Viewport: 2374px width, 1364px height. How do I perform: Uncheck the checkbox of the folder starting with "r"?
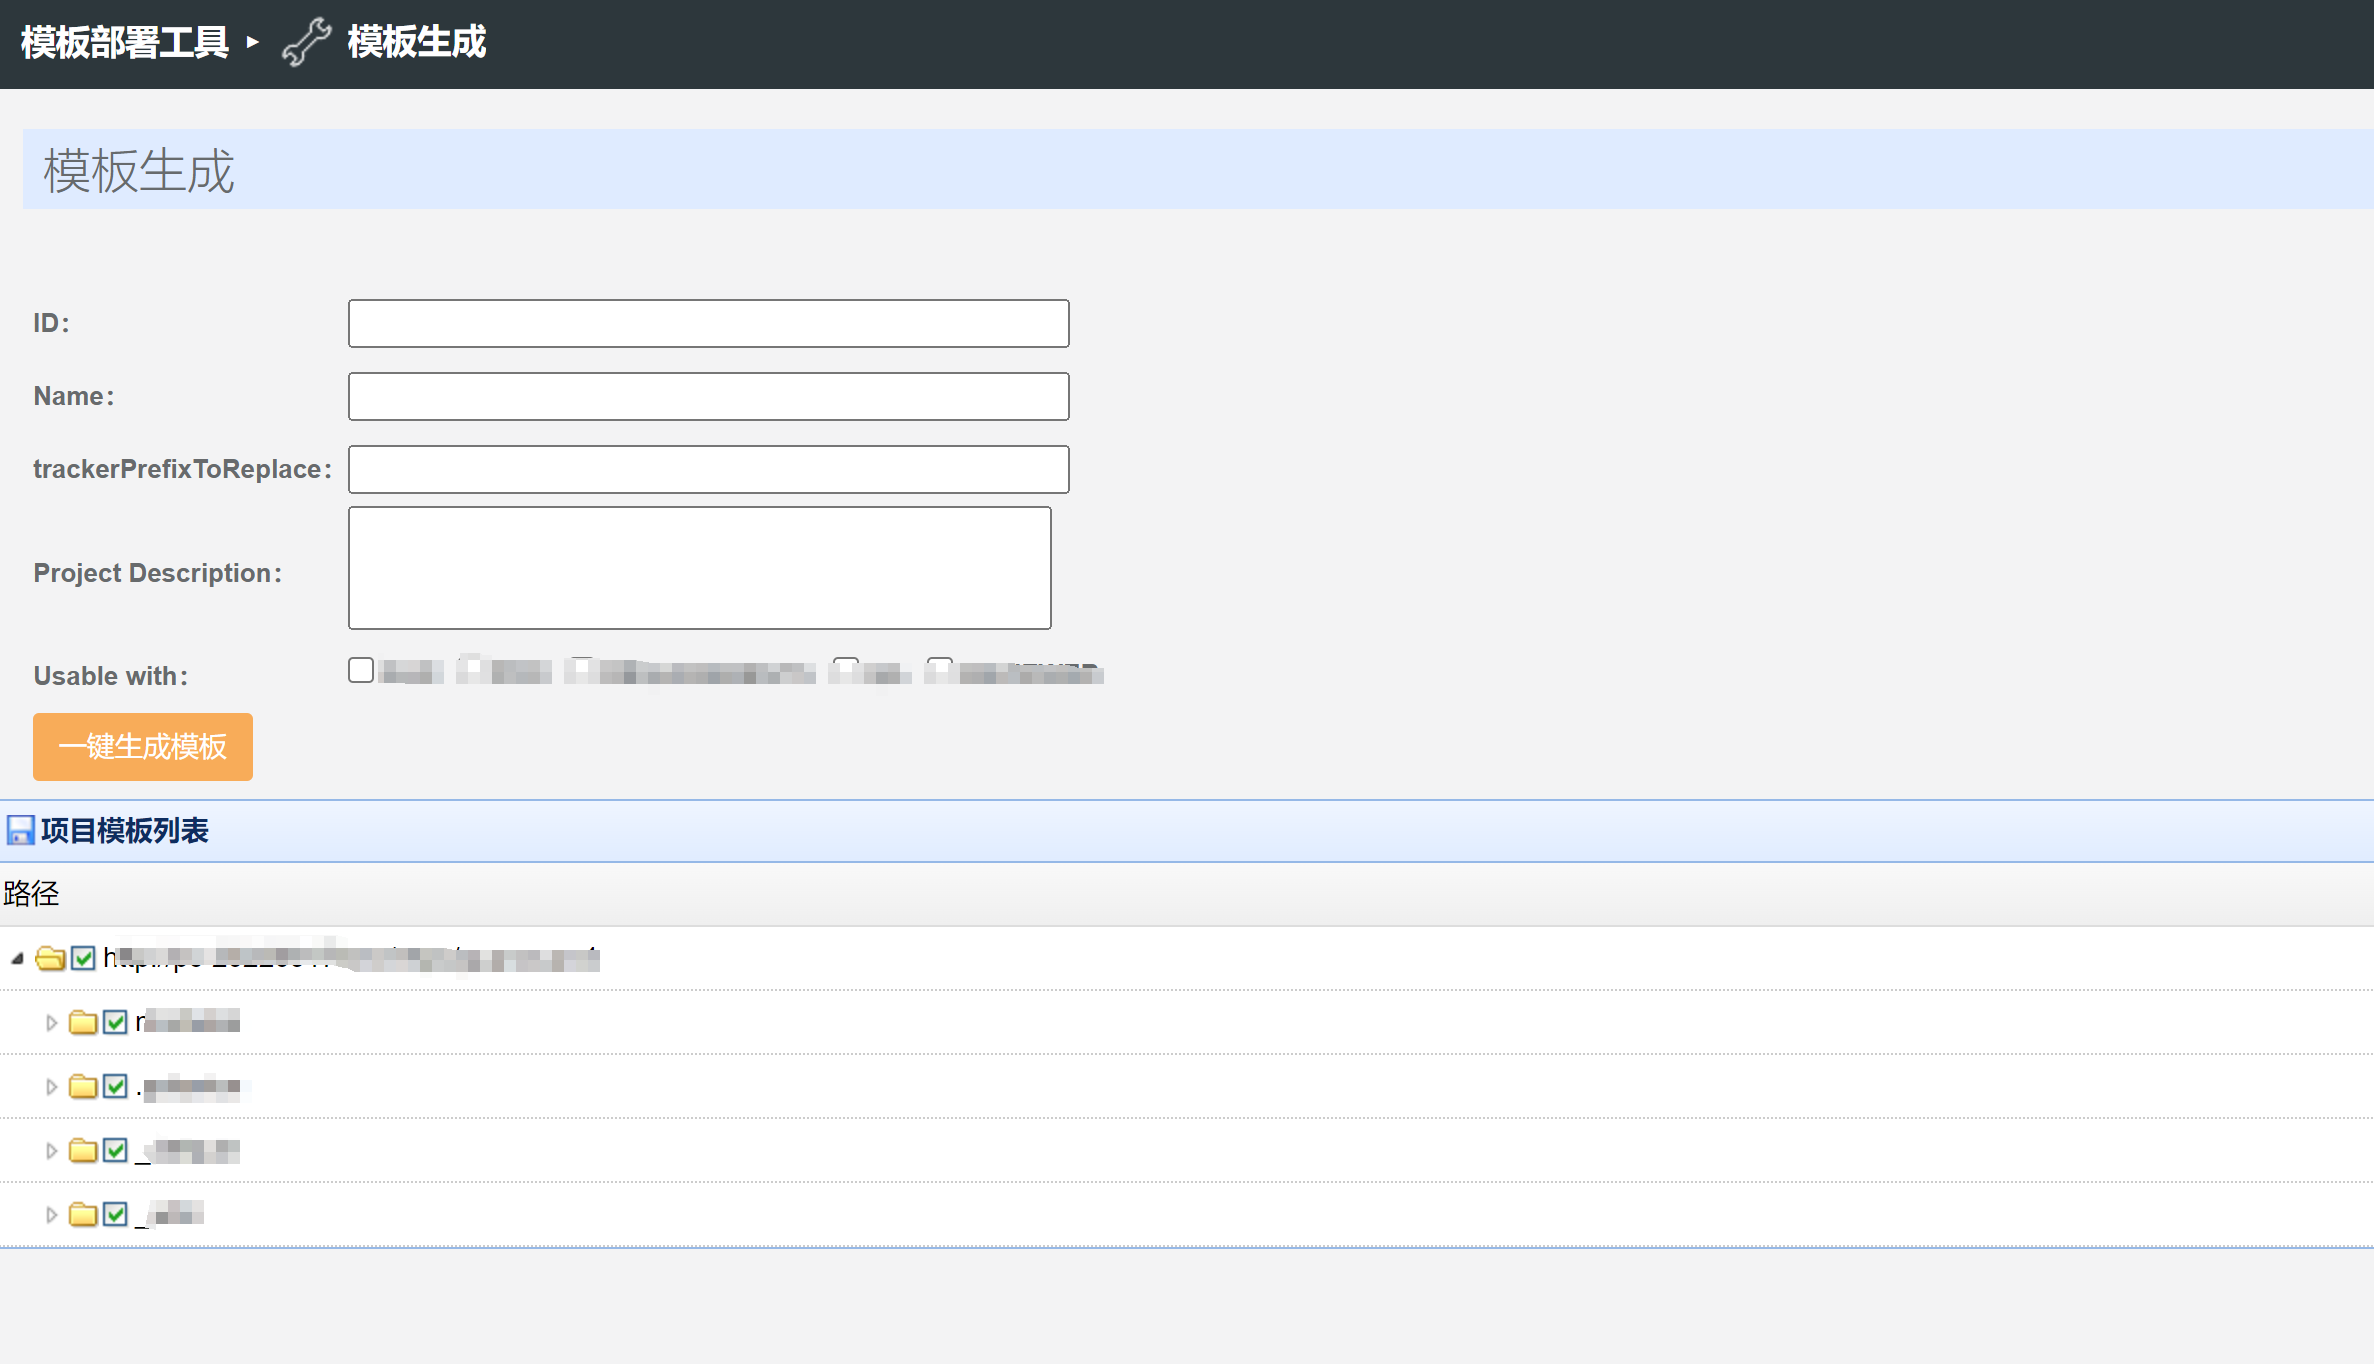coord(116,1022)
